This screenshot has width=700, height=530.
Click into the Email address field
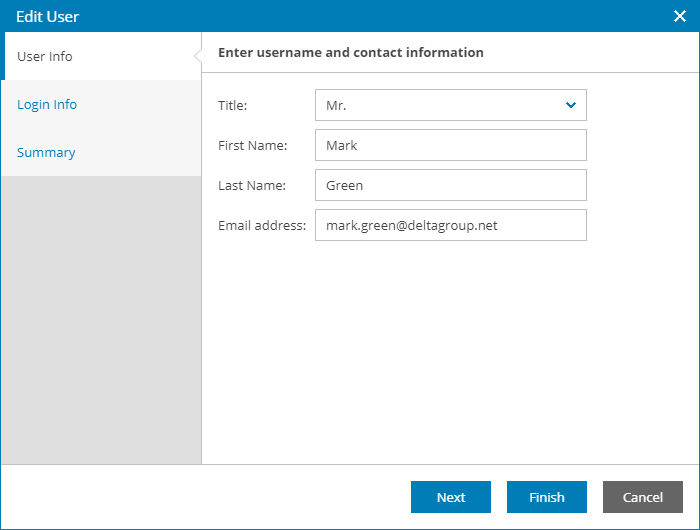(x=450, y=225)
